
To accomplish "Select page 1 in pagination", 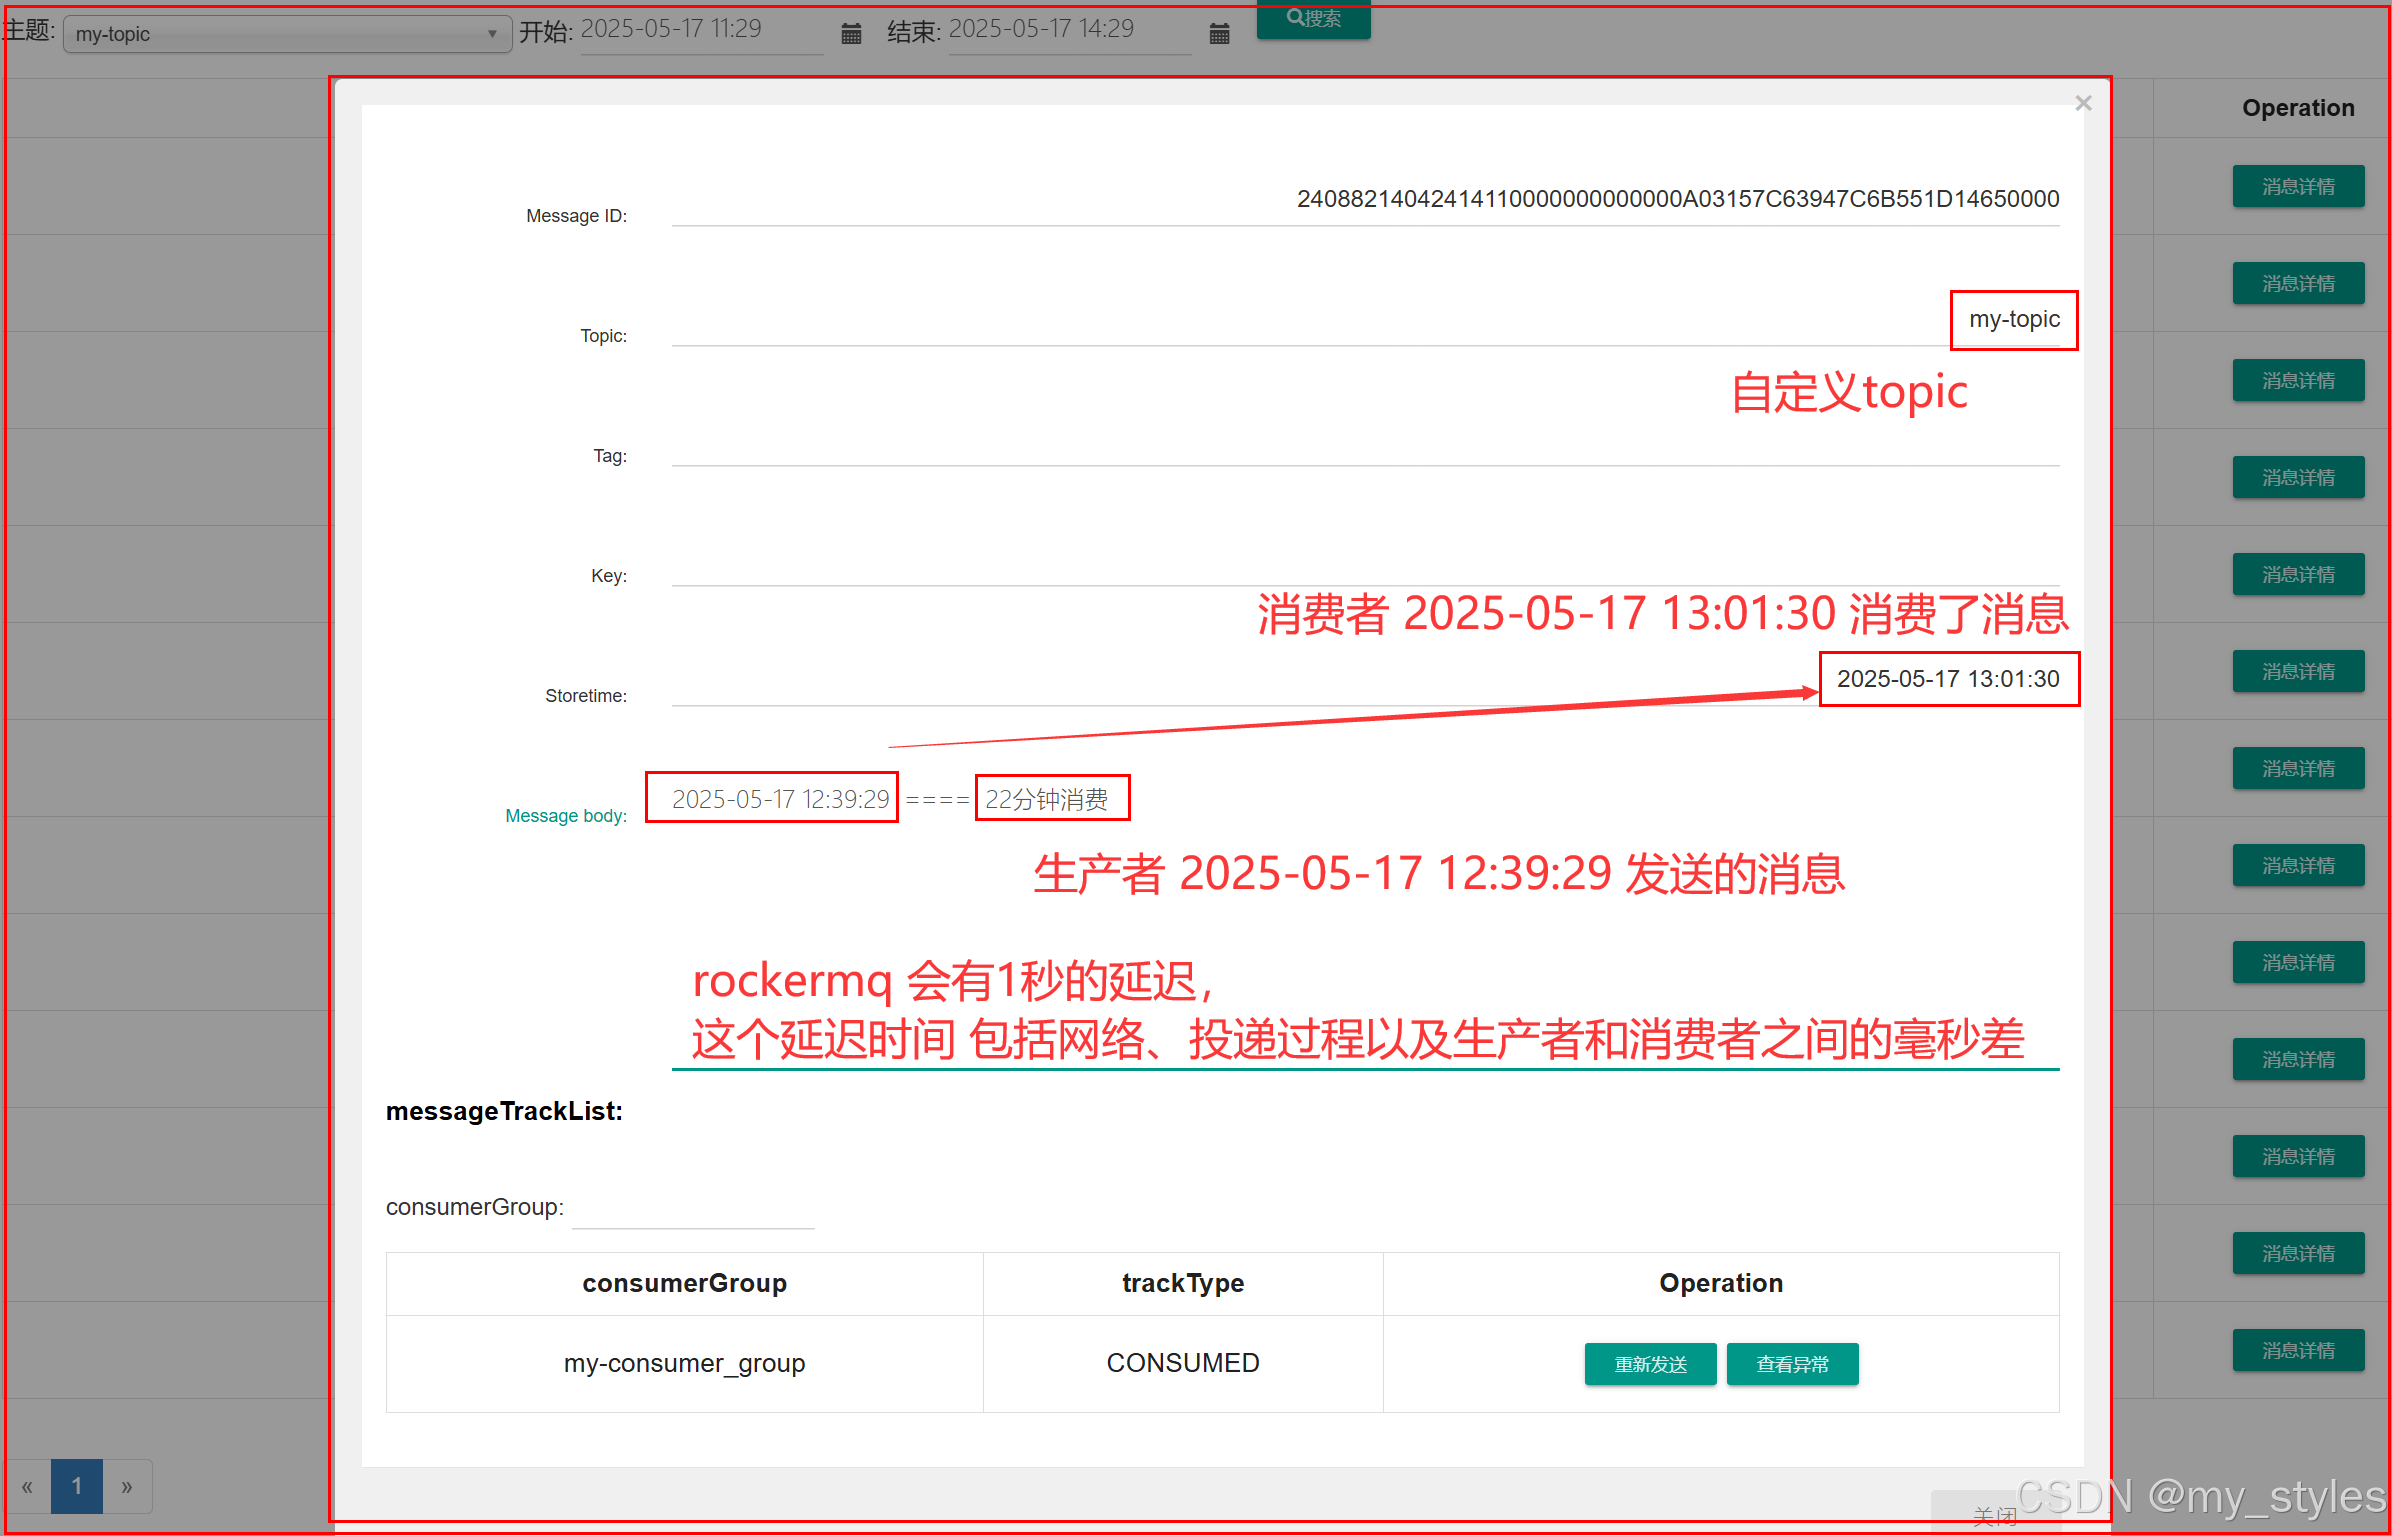I will pos(77,1486).
